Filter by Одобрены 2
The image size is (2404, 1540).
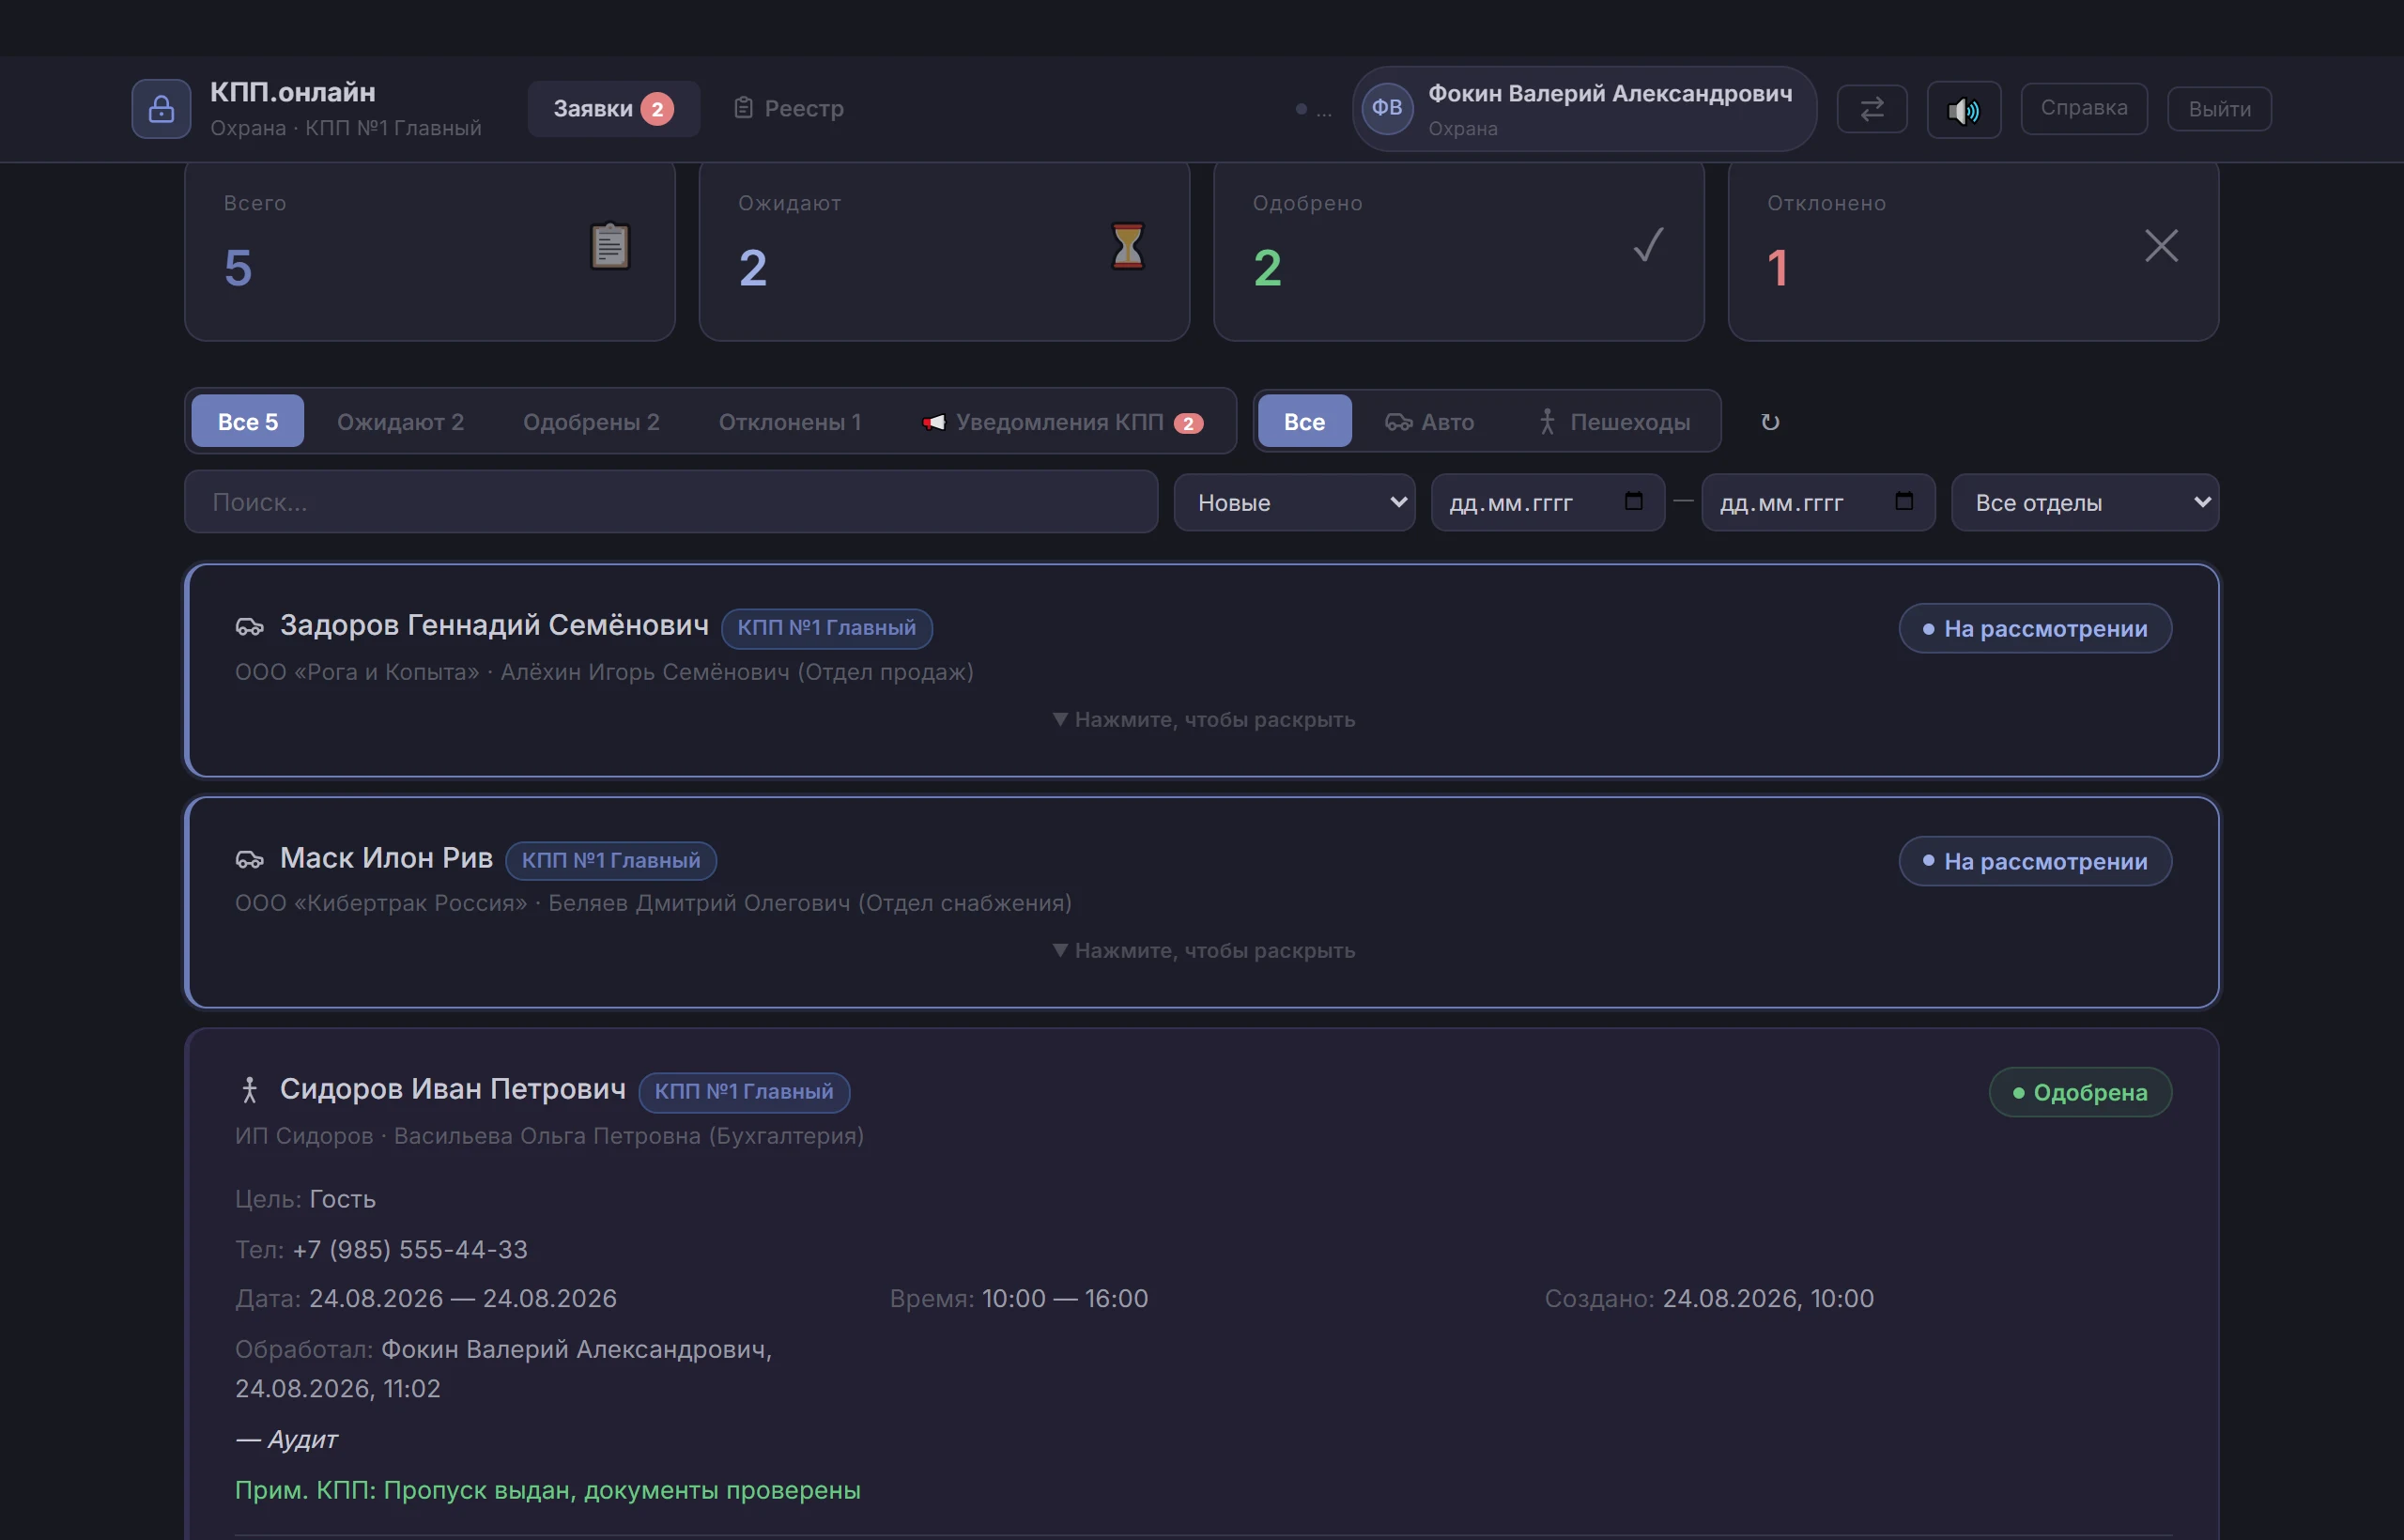591,421
